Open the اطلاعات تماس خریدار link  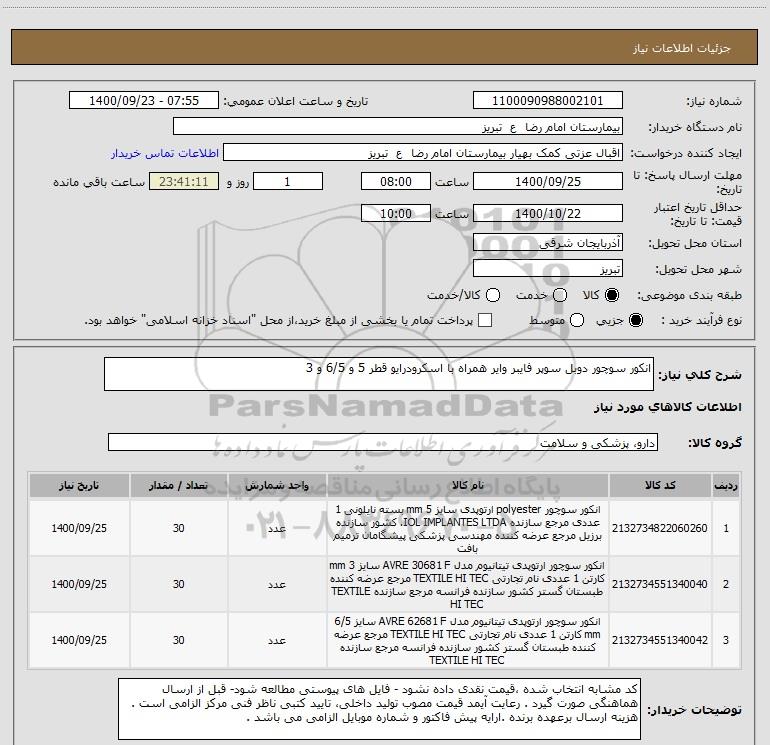click(x=165, y=153)
